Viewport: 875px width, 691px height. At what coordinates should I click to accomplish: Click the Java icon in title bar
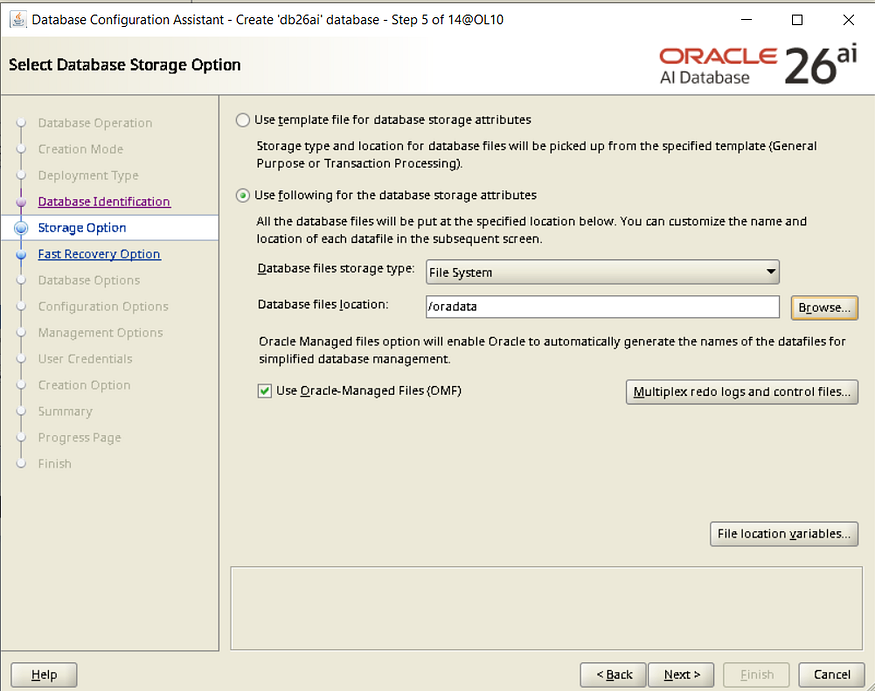[18, 20]
